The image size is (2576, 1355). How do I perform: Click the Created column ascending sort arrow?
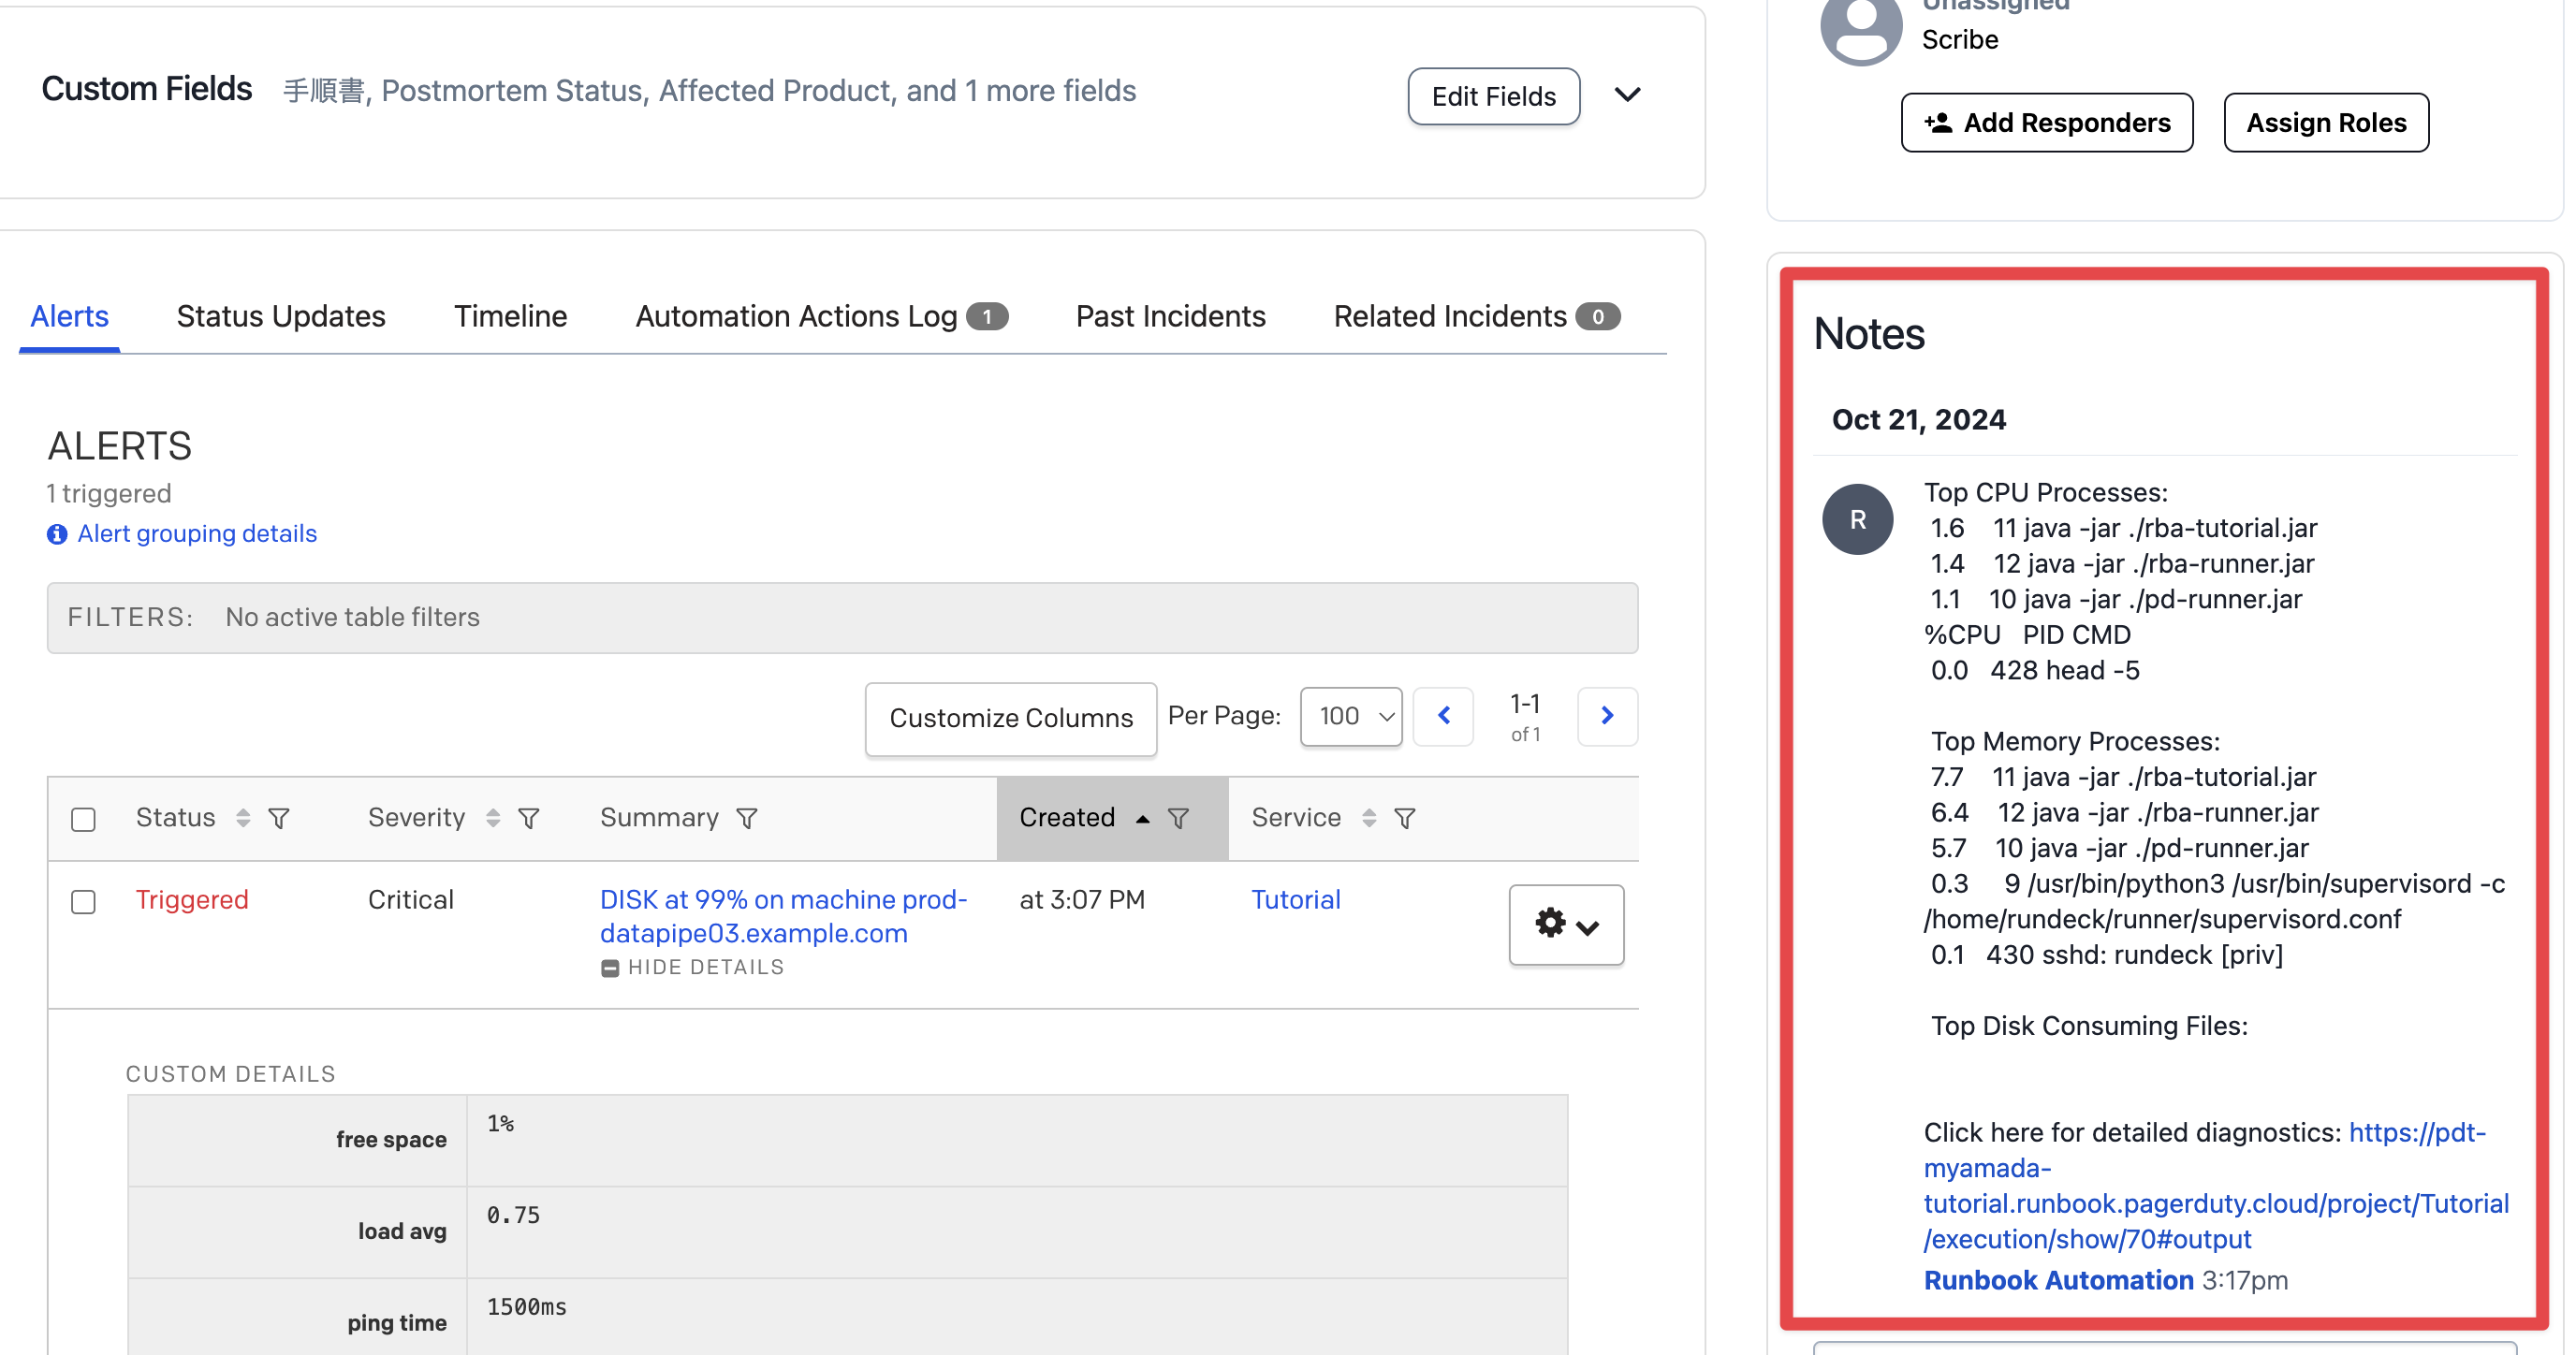click(1143, 818)
